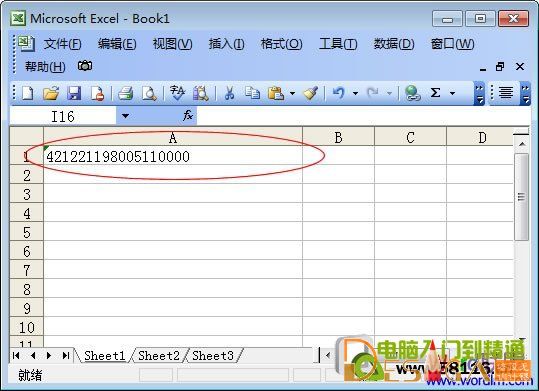Expand Standard toolbar options chevron

tap(479, 93)
